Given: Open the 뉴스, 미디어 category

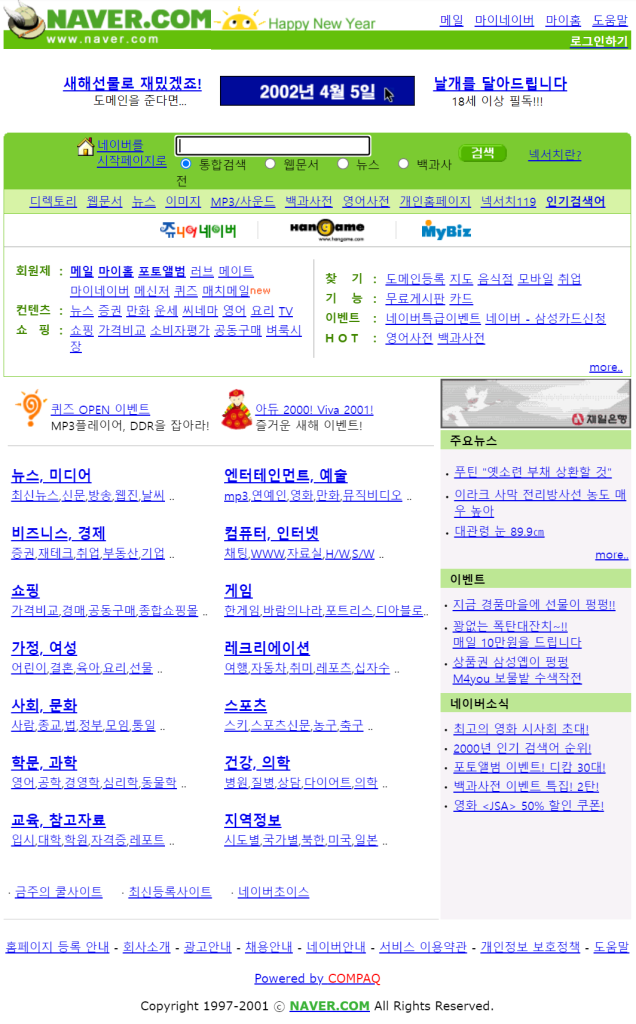Looking at the screenshot, I should tap(52, 475).
